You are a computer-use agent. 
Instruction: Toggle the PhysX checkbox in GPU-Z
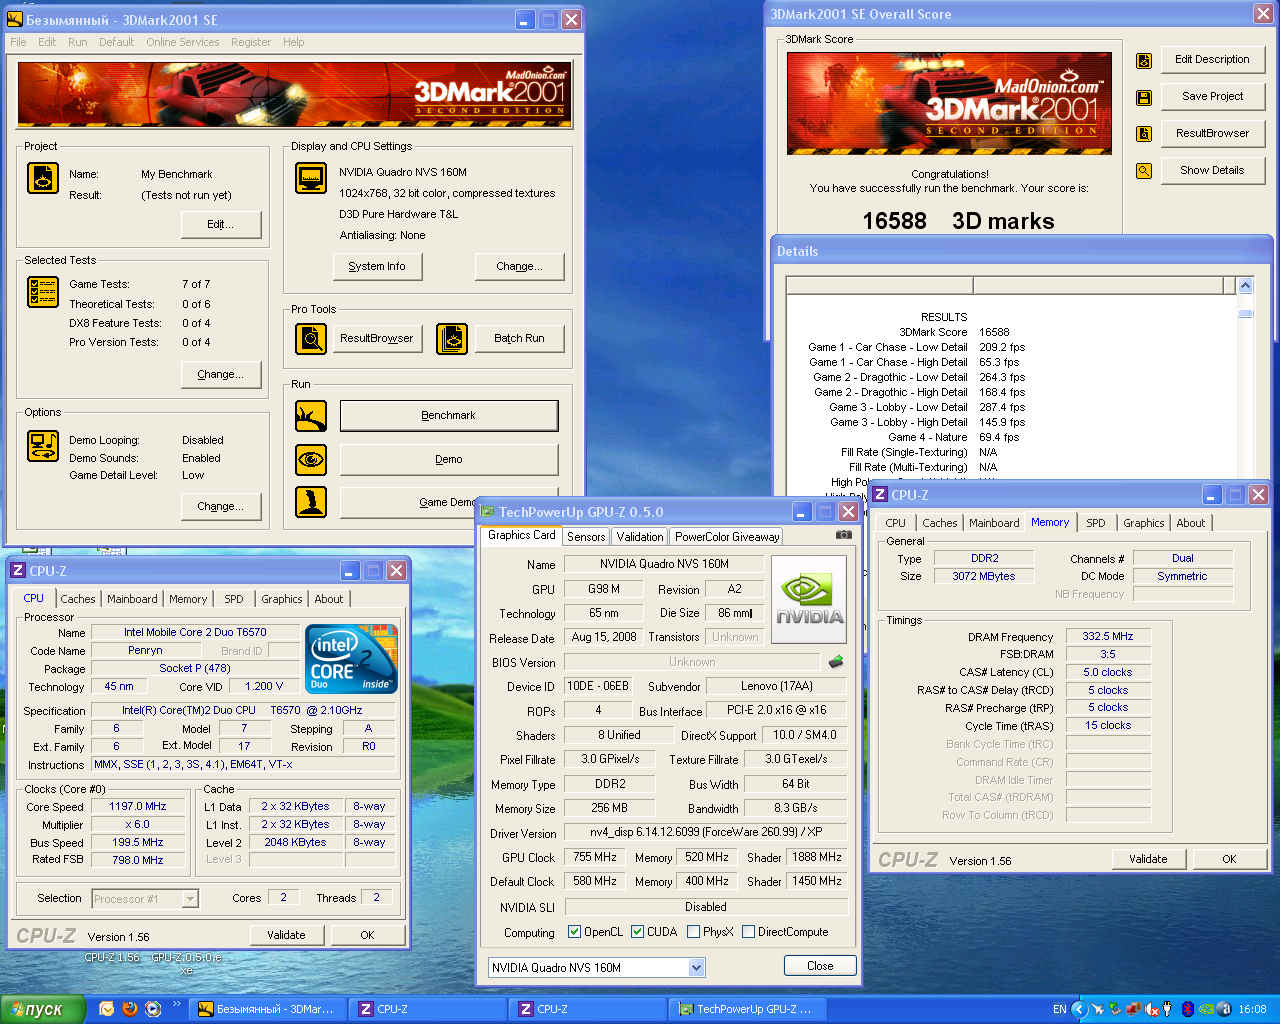693,932
